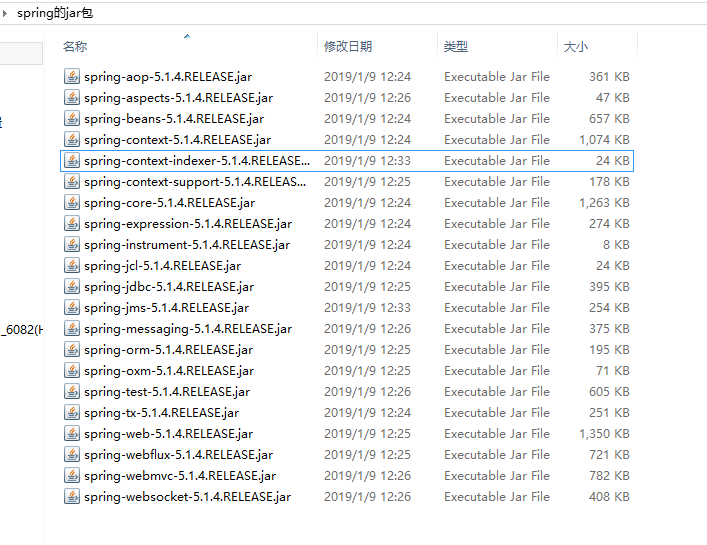Select file spring-messaging-5.1.4.RELEASE.jar

(x=188, y=329)
